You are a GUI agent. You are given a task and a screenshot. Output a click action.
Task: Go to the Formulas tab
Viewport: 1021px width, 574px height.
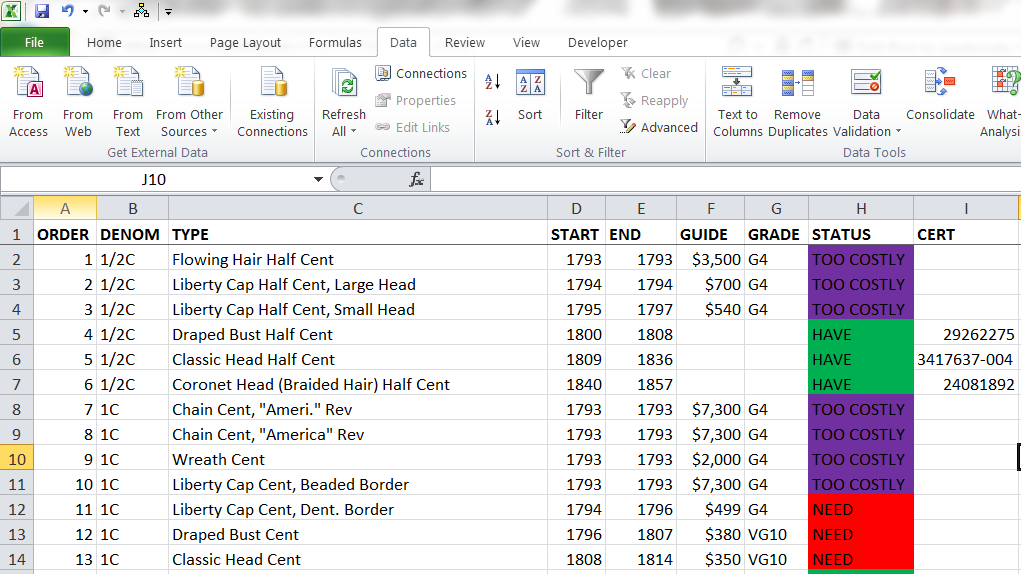(335, 42)
